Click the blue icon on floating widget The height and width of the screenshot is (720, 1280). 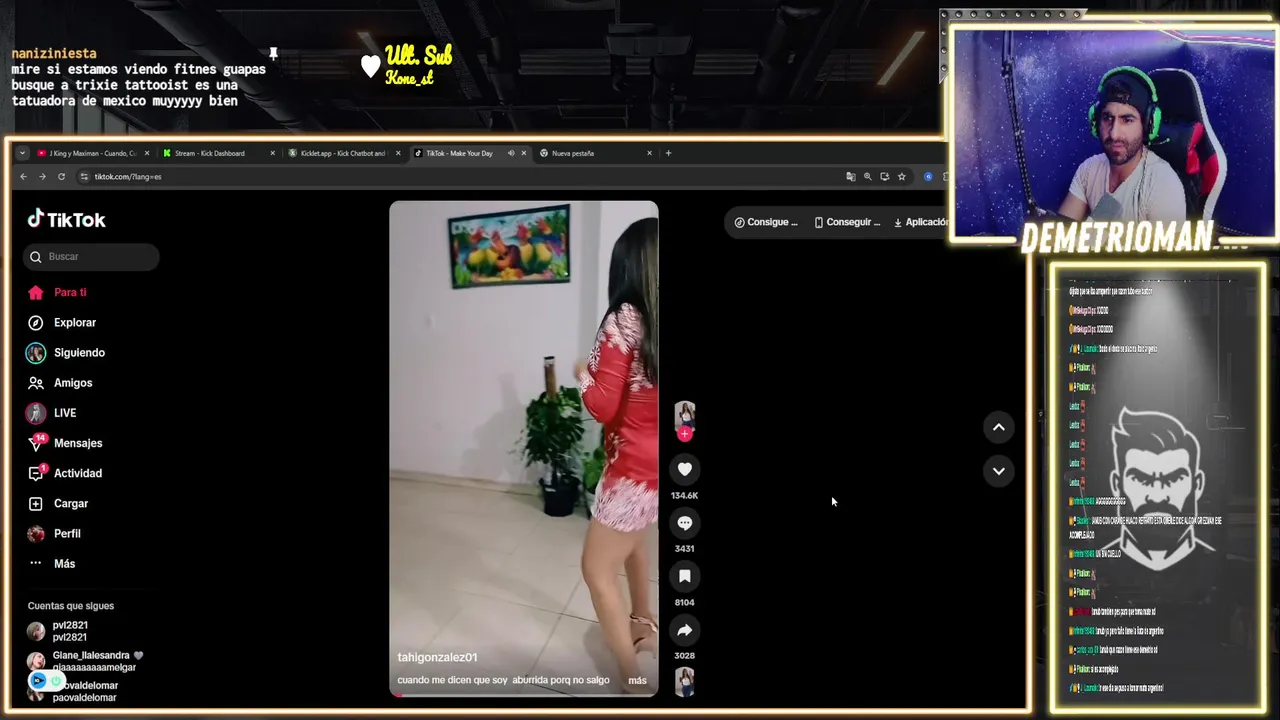38,681
